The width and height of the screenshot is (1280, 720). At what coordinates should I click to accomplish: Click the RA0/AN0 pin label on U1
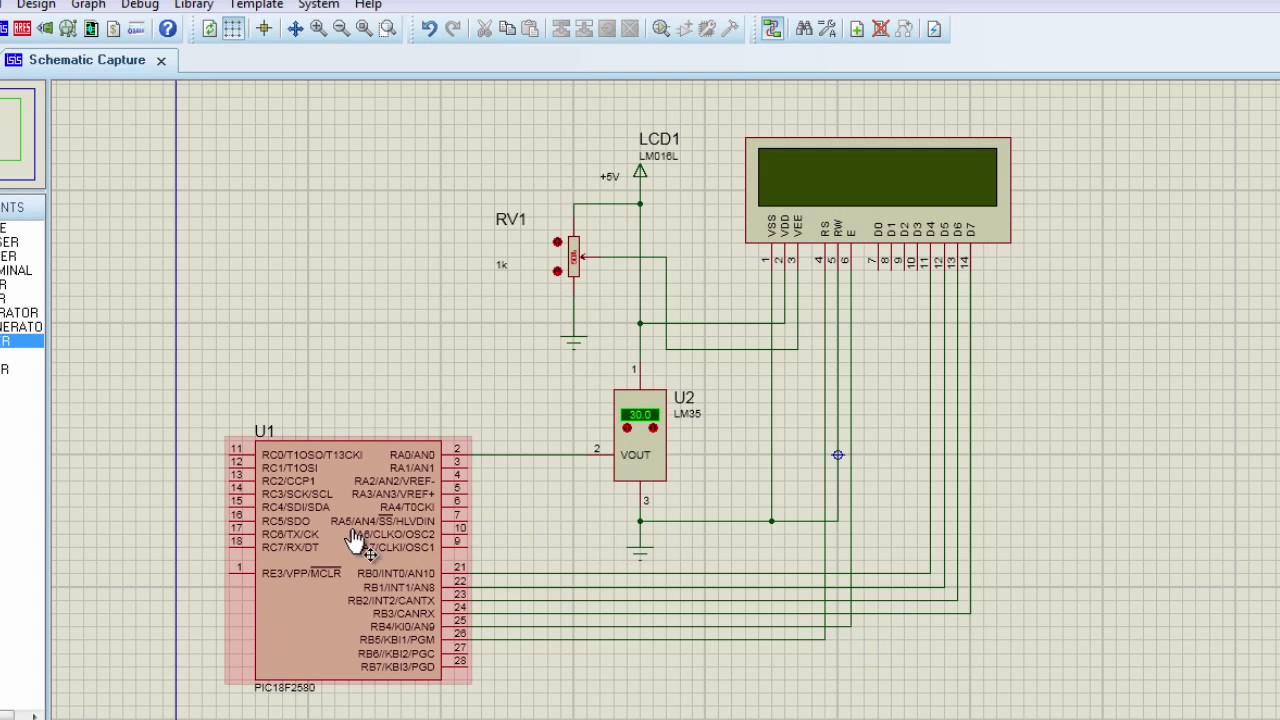(412, 455)
